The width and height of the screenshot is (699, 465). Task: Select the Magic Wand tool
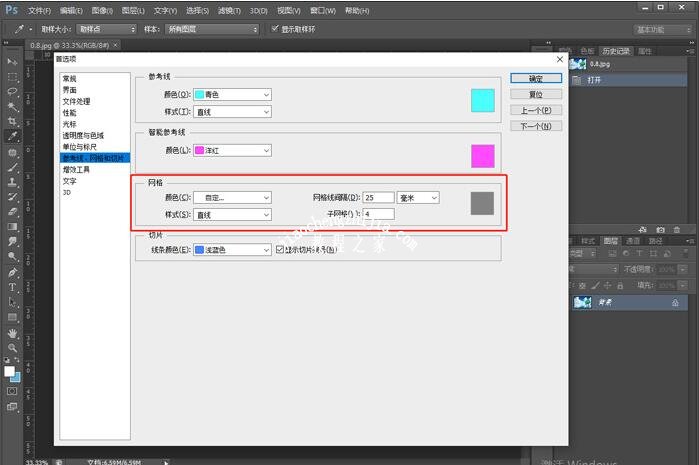(x=12, y=106)
